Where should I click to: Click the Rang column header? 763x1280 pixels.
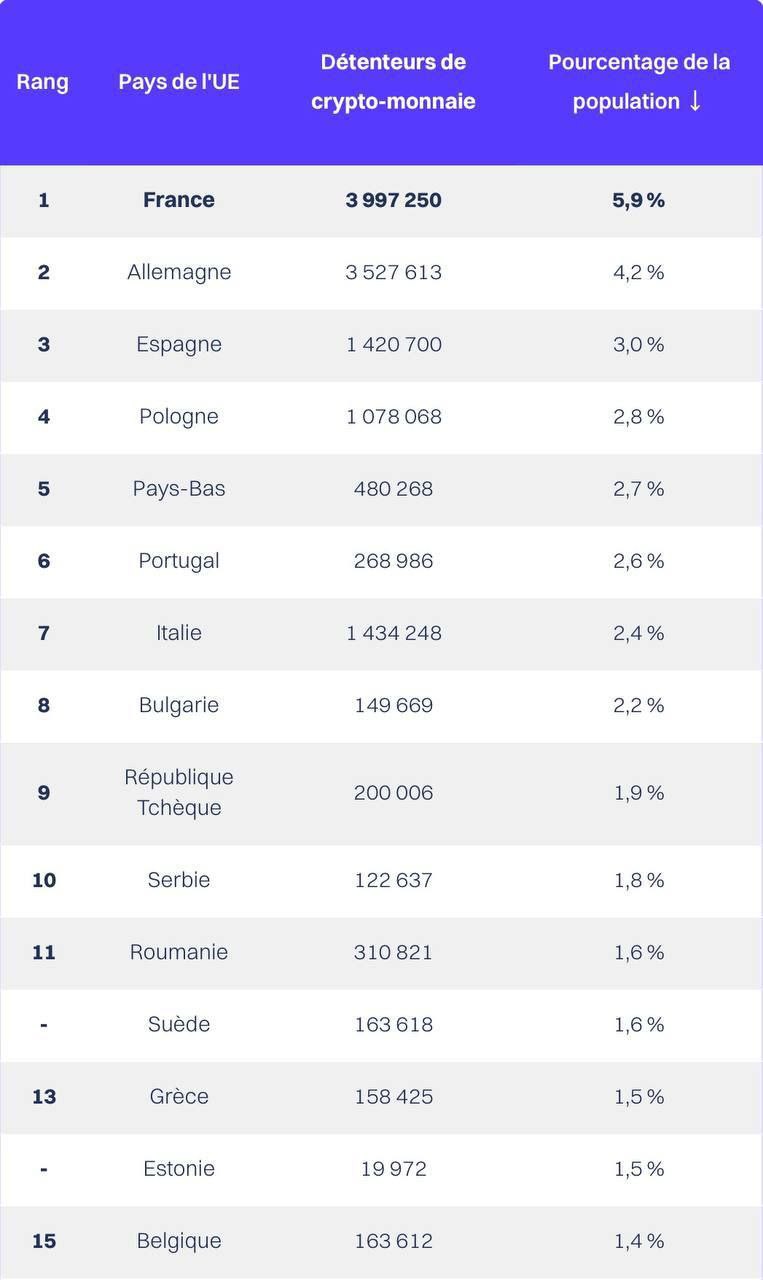tap(43, 82)
